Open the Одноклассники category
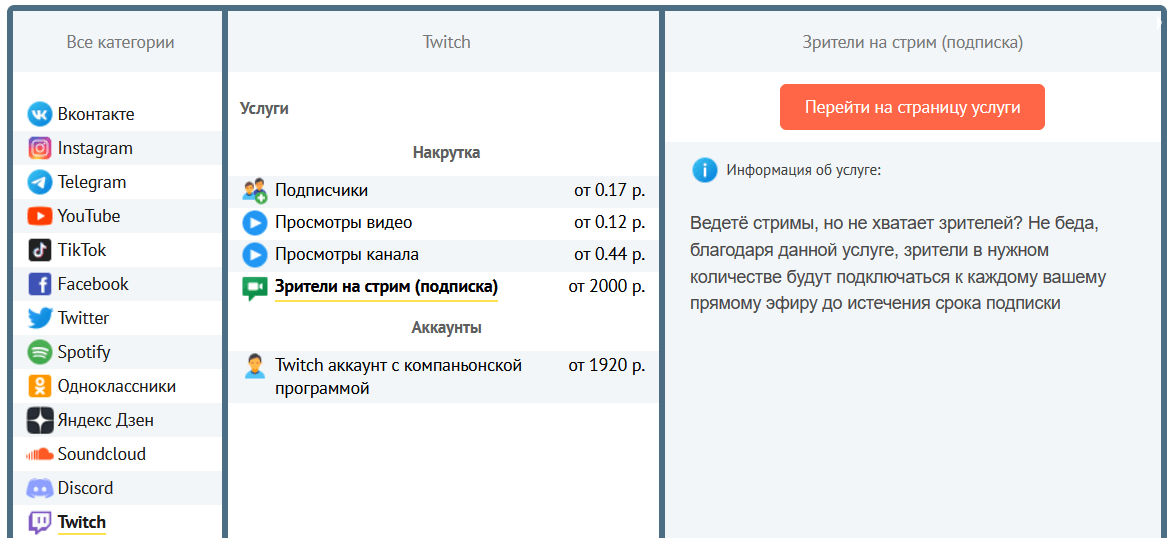The image size is (1170, 538). [x=118, y=387]
